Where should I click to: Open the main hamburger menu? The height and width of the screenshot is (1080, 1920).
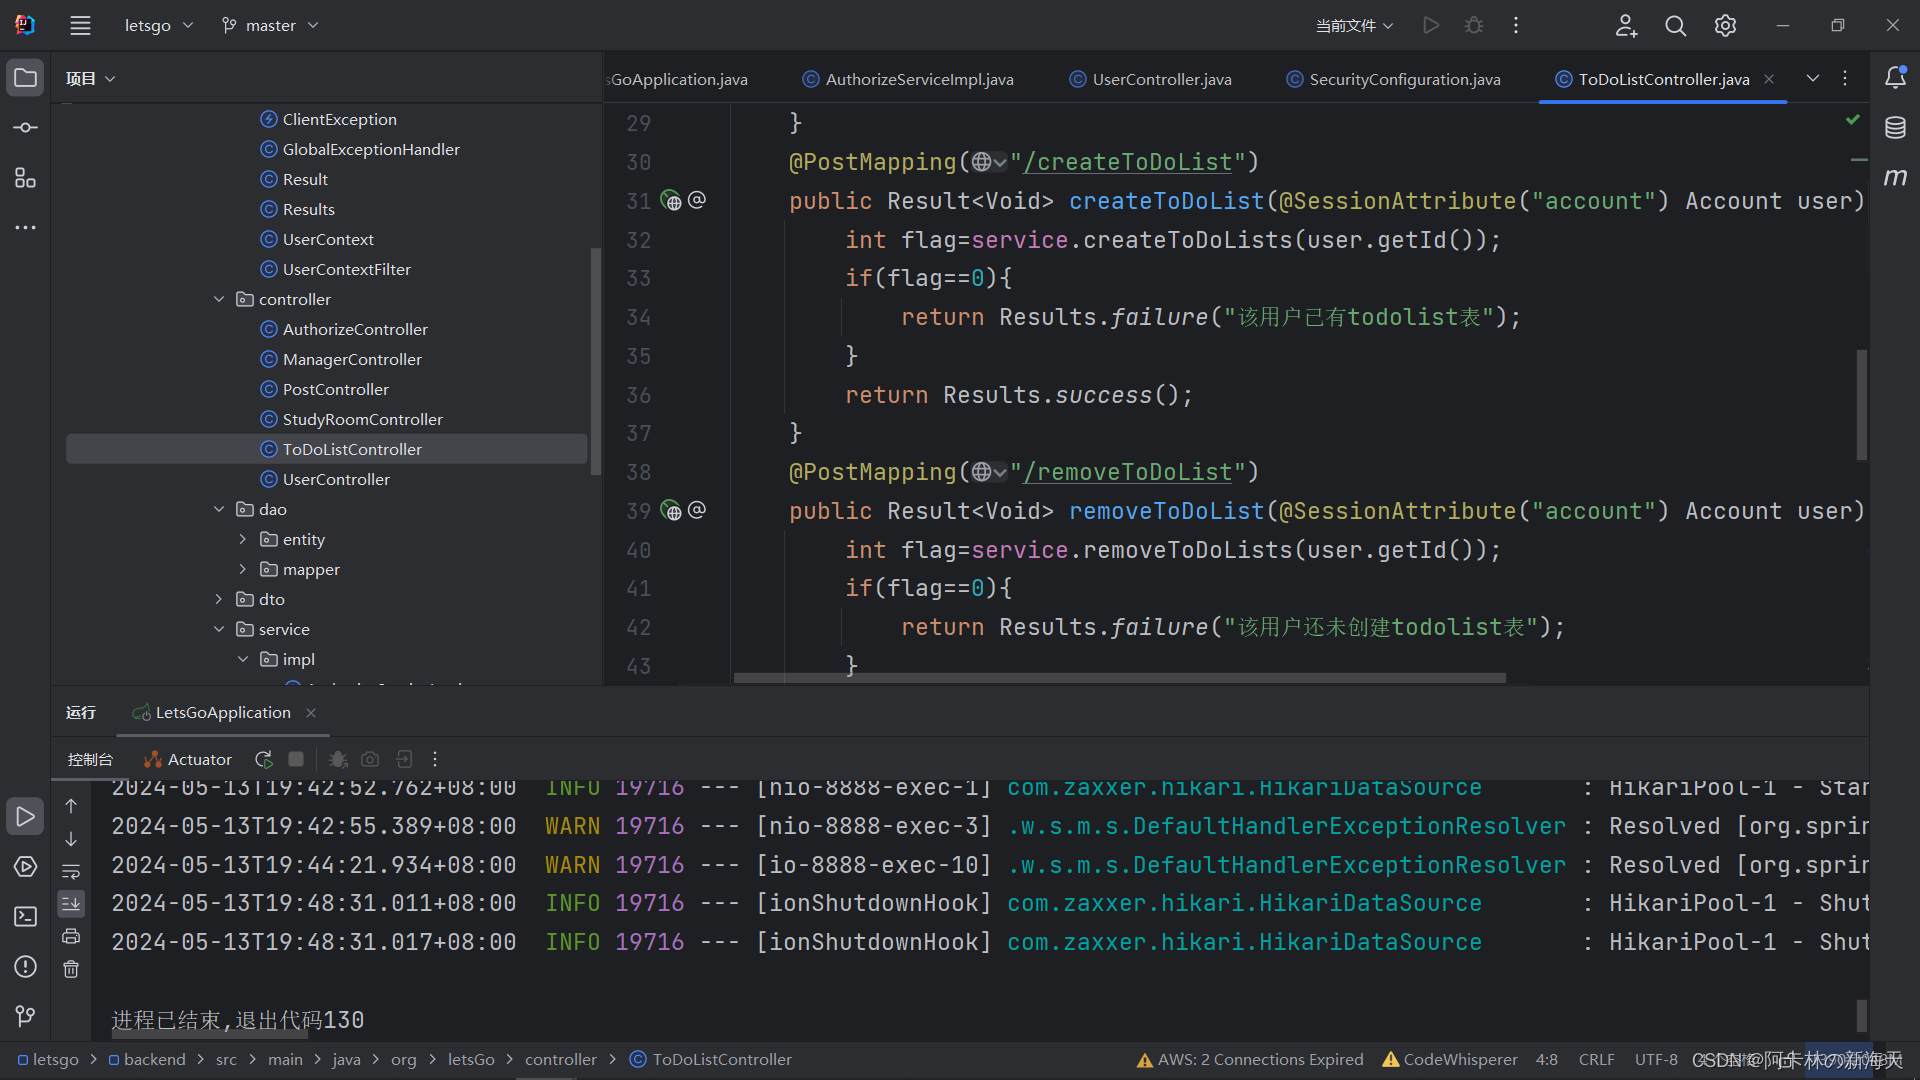[80, 26]
